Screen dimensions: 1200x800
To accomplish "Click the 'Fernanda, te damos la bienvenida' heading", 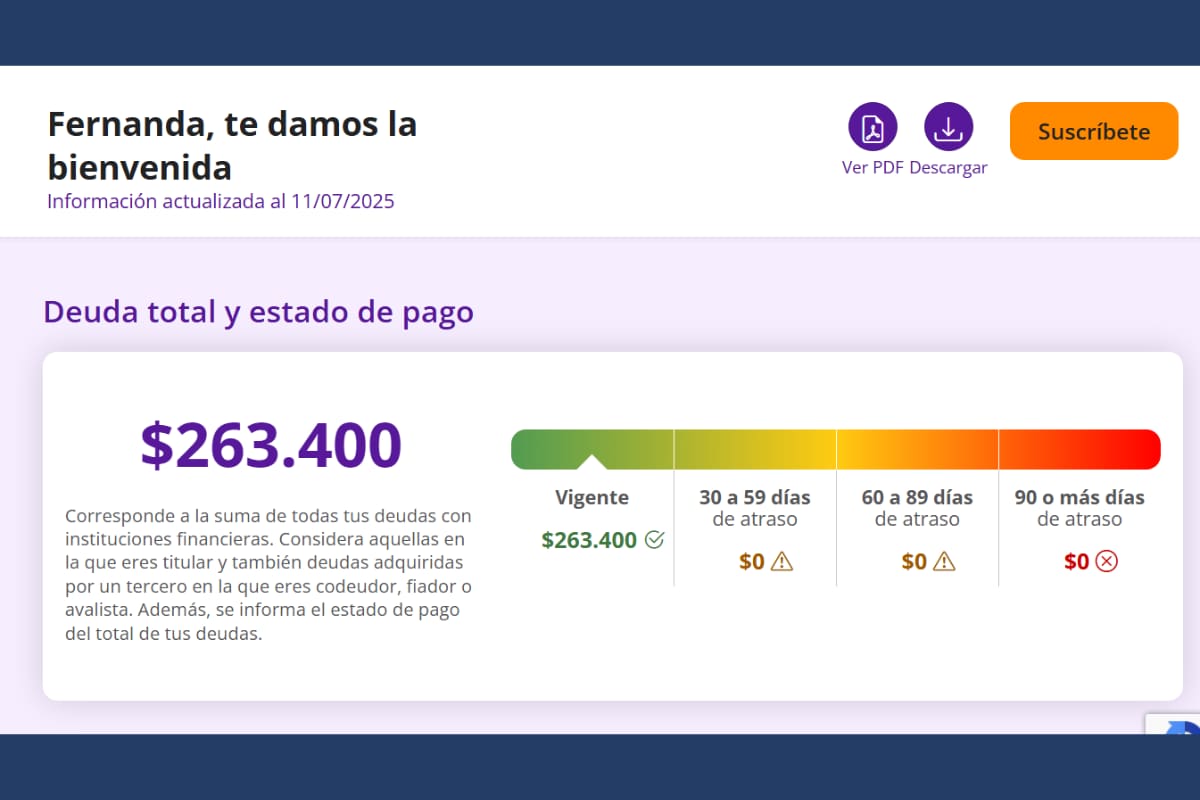I will [232, 145].
